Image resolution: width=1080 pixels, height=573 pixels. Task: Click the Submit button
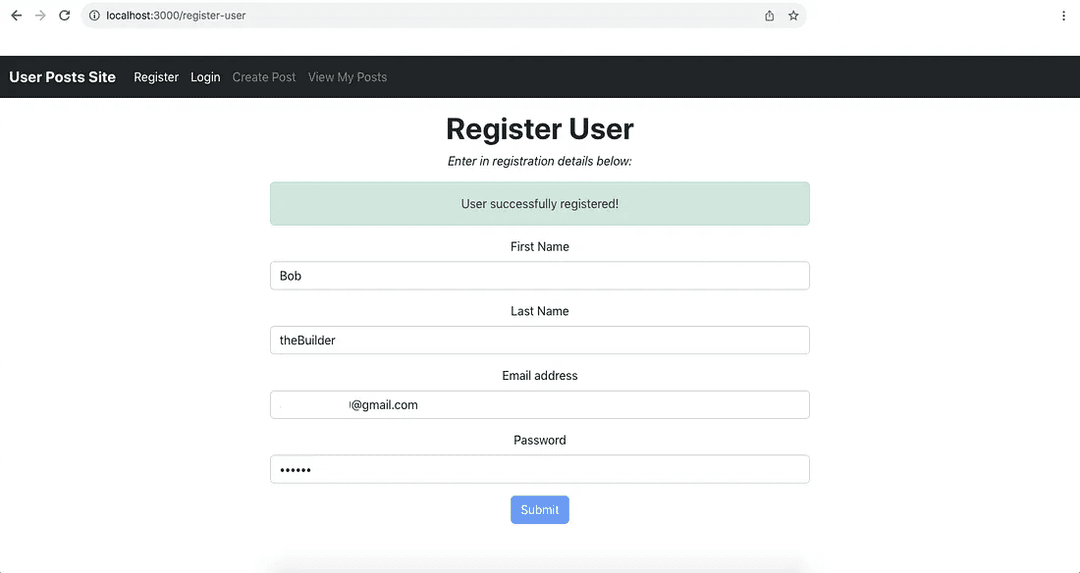click(x=539, y=510)
